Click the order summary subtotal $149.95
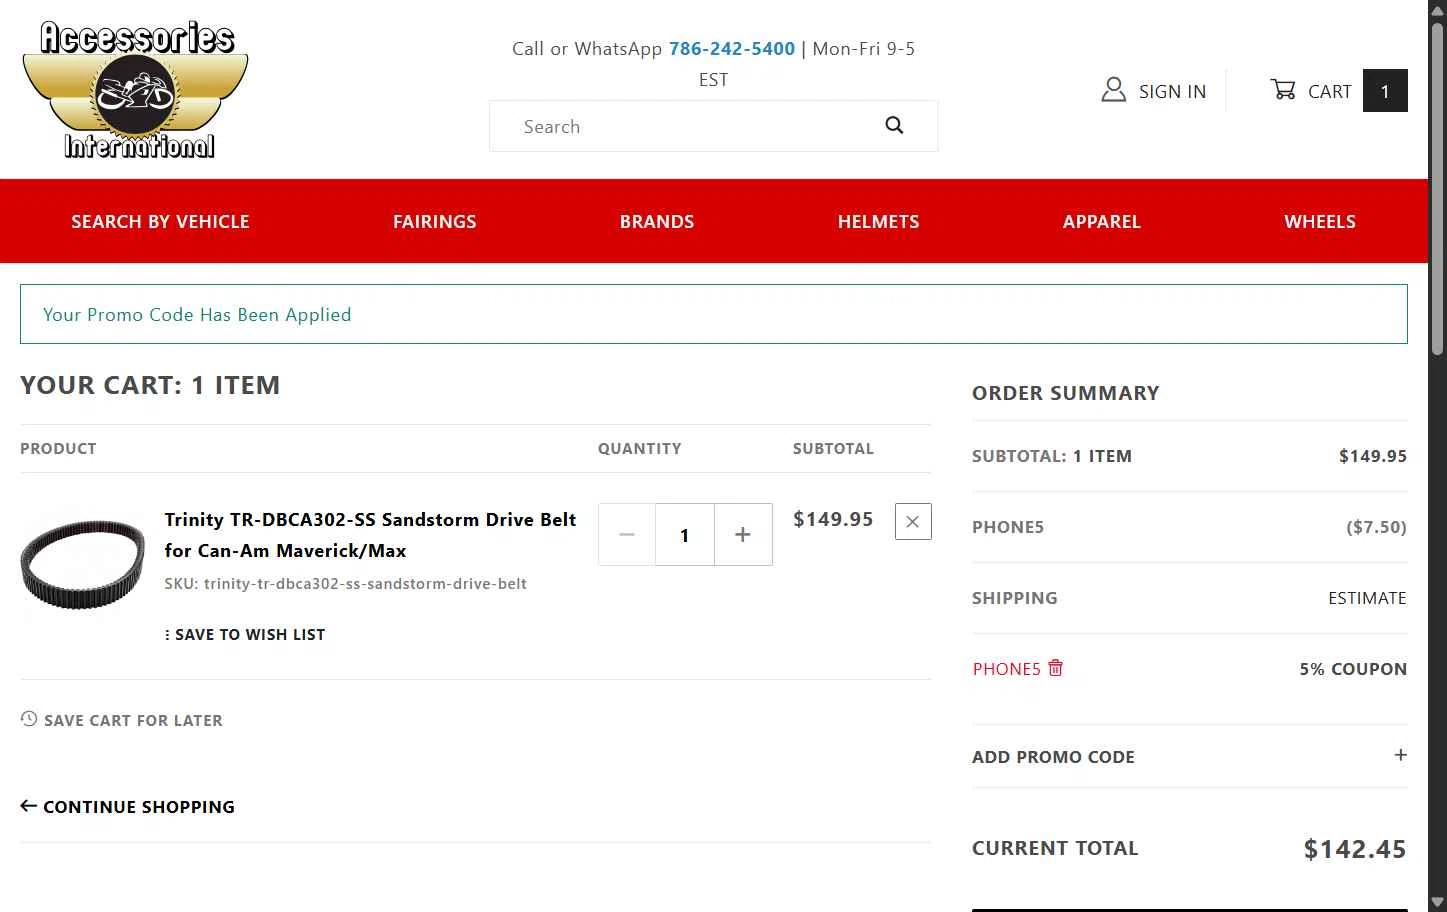The width and height of the screenshot is (1447, 912). pyautogui.click(x=1373, y=456)
